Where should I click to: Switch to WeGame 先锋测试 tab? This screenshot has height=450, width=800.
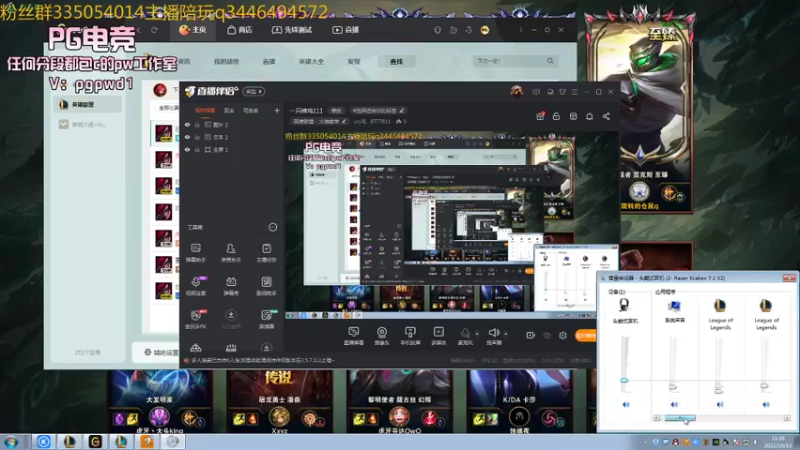coord(292,30)
